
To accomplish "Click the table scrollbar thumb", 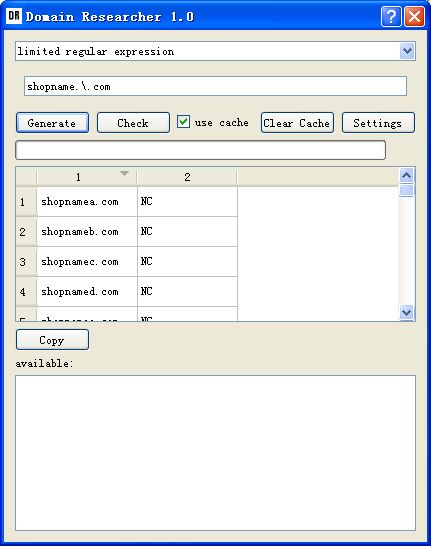I will coord(407,190).
